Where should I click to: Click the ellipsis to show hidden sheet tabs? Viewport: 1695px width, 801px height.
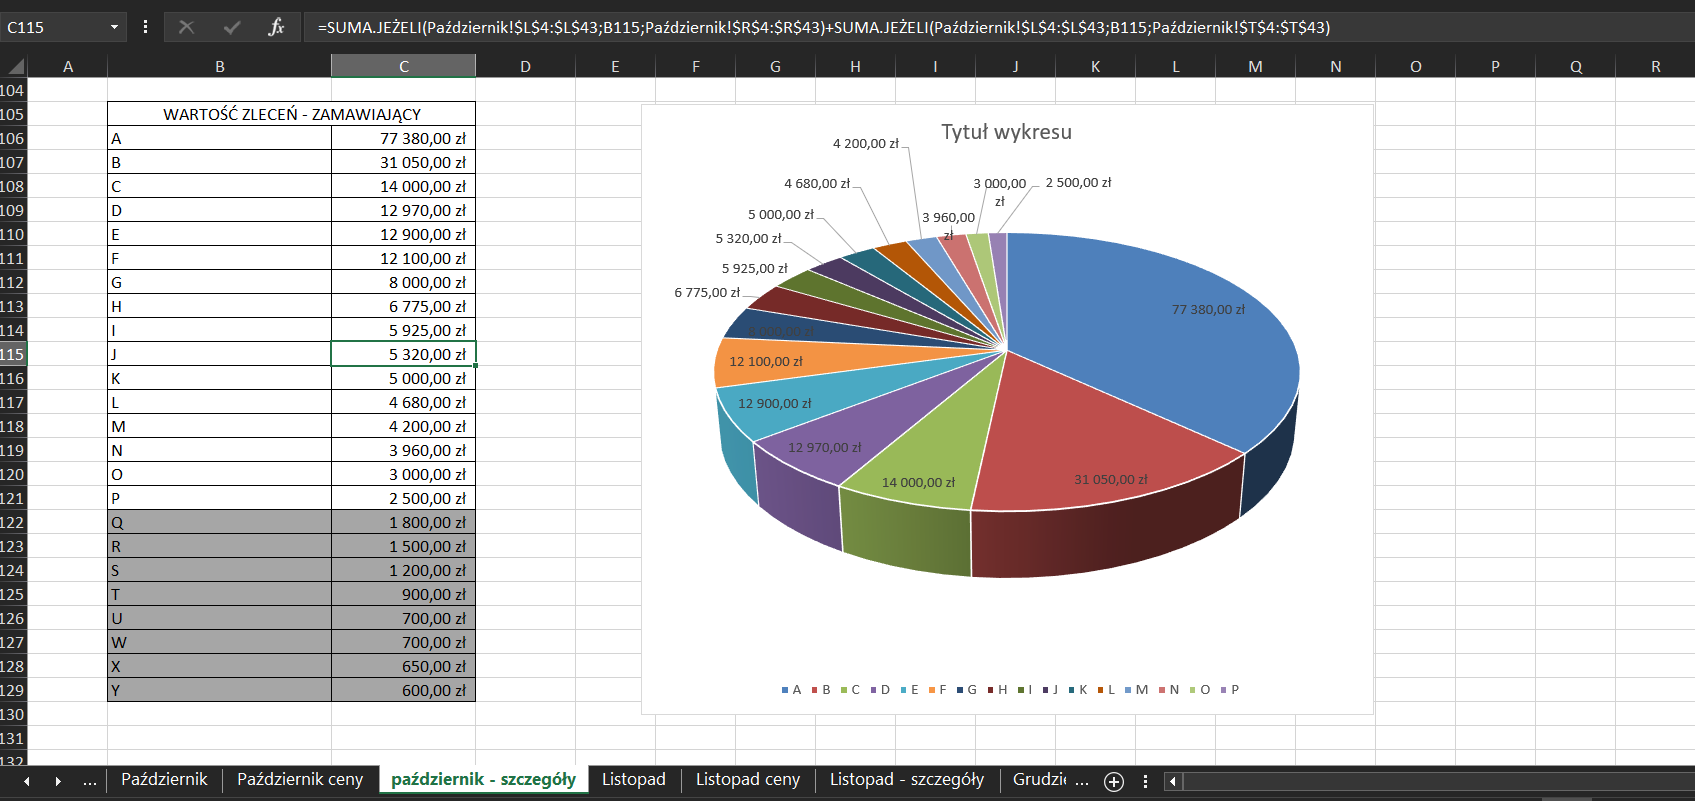(90, 781)
